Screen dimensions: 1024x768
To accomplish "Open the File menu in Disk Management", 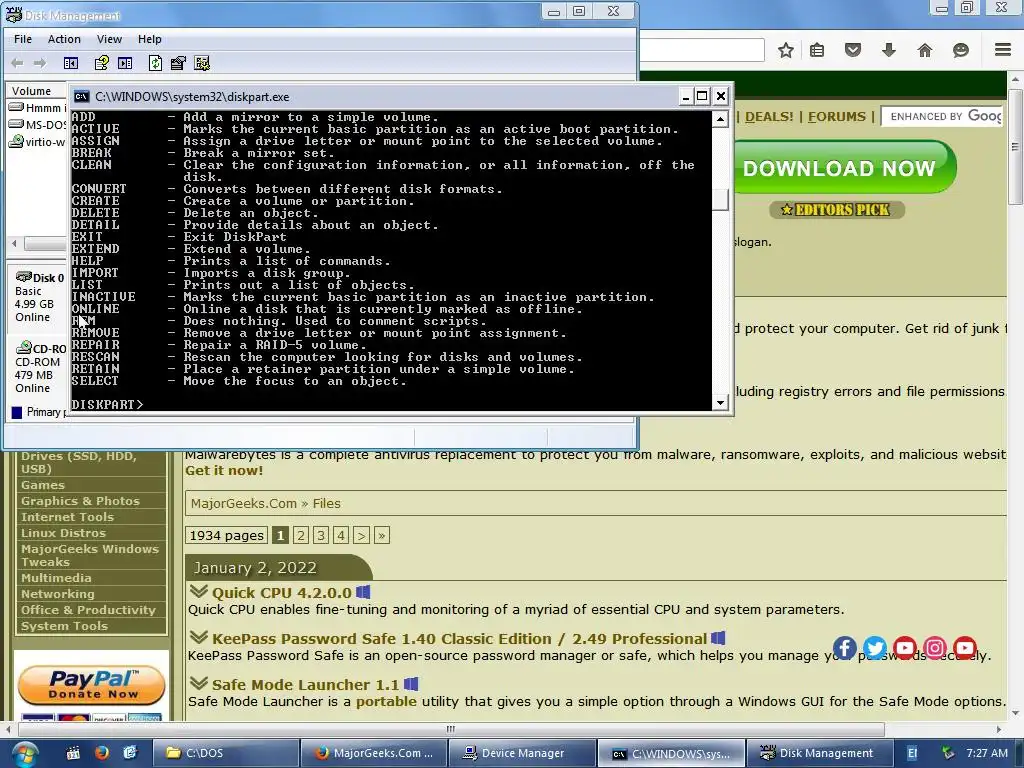I will tap(23, 39).
